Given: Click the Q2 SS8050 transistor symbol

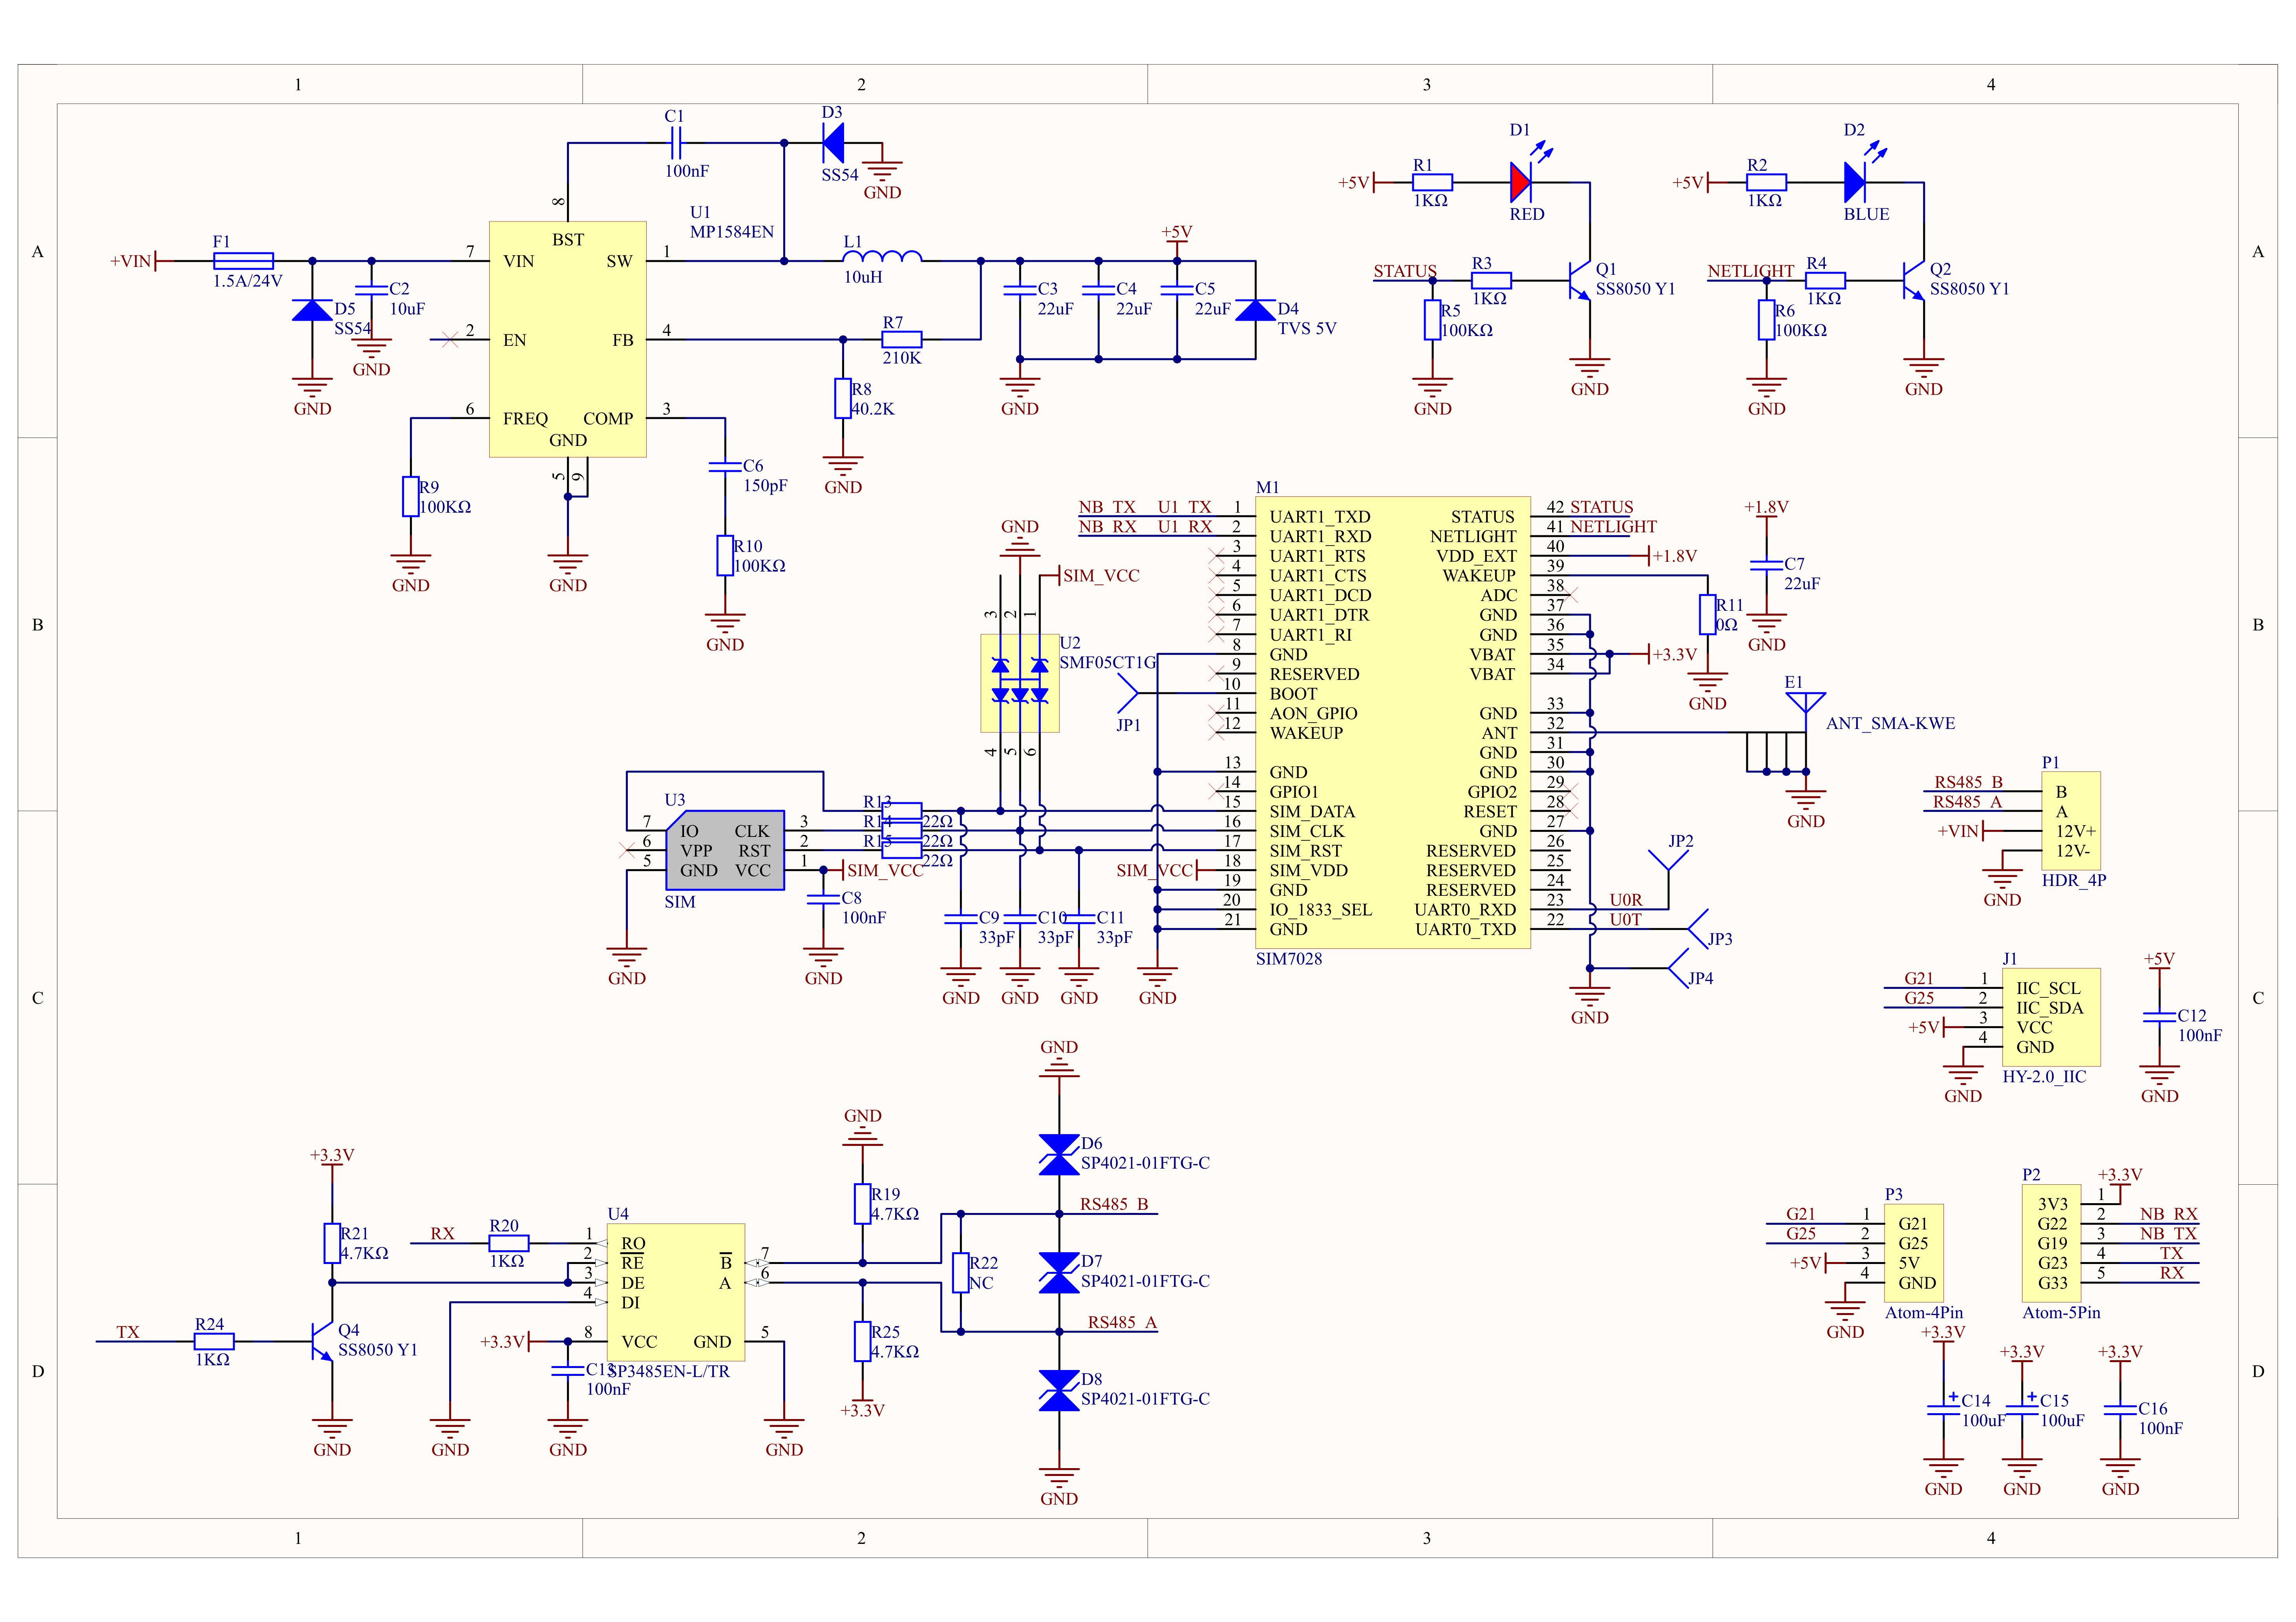Looking at the screenshot, I should pyautogui.click(x=1914, y=281).
